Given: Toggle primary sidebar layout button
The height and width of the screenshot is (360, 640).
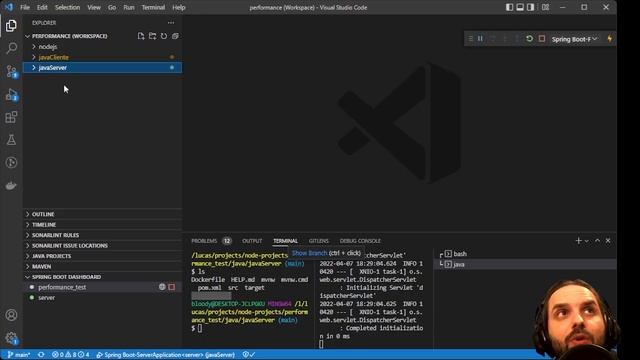Looking at the screenshot, I should click(509, 7).
